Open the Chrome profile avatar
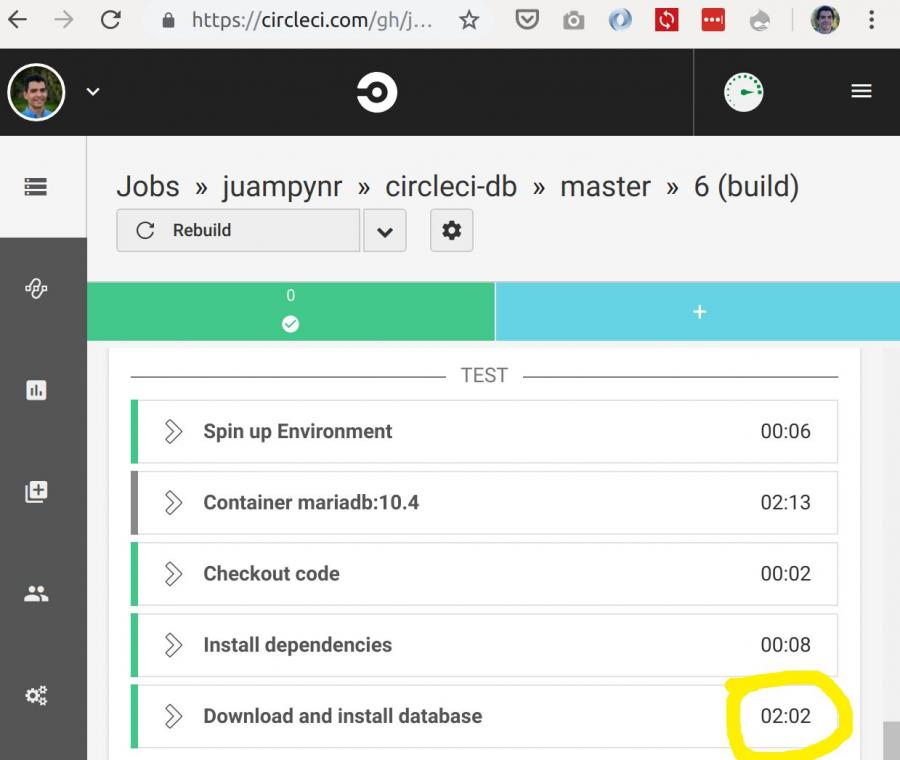Viewport: 900px width, 760px height. pos(825,20)
